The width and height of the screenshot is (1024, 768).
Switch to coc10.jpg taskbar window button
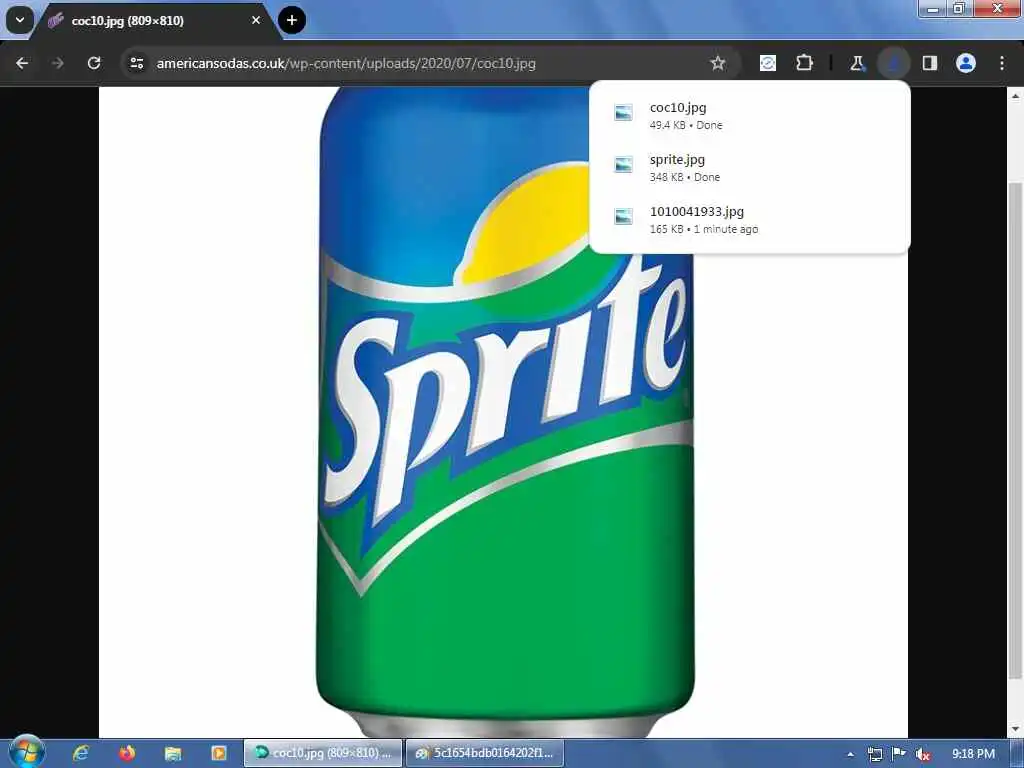(323, 753)
